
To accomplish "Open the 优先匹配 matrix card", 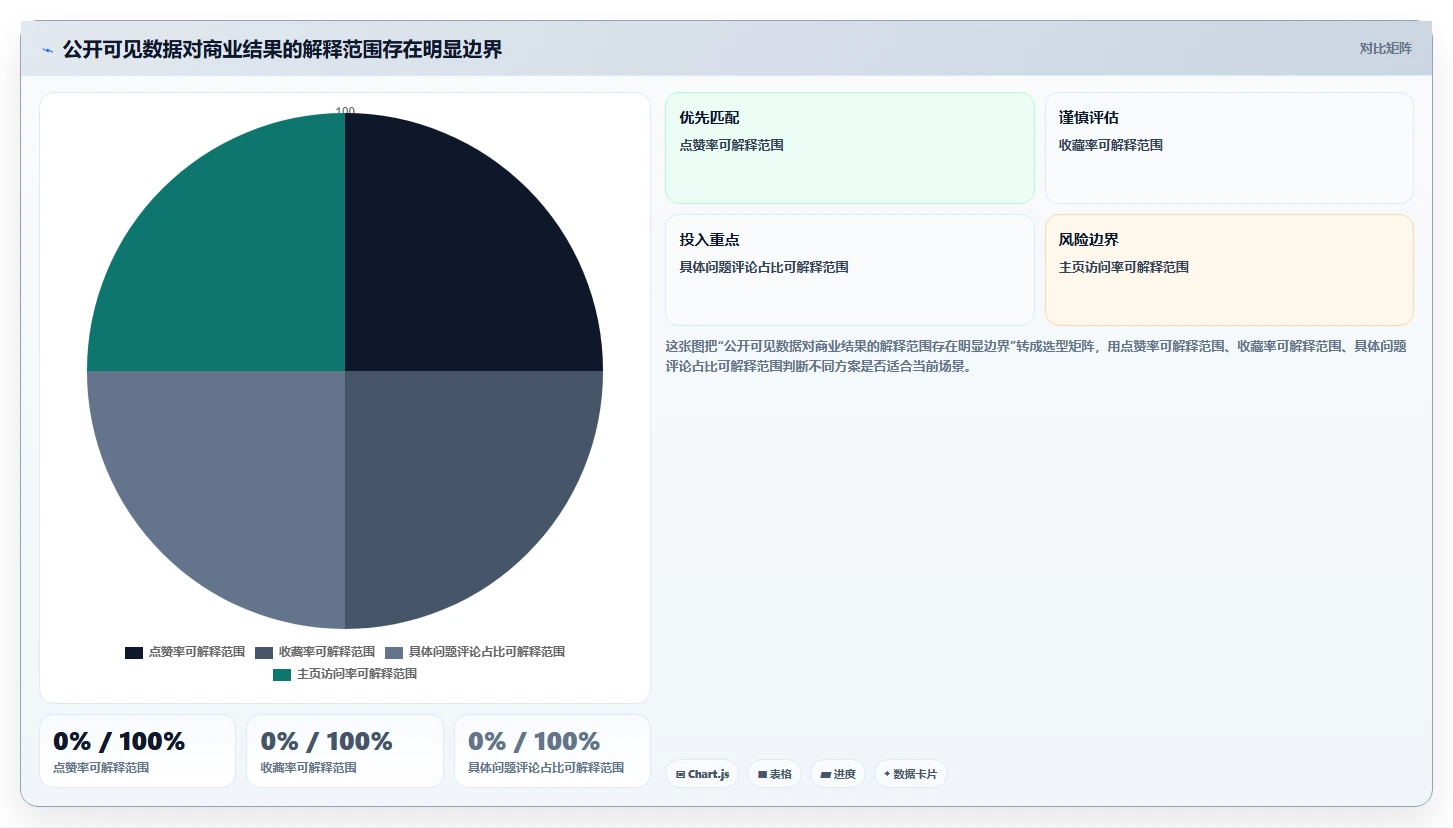I will pyautogui.click(x=850, y=148).
